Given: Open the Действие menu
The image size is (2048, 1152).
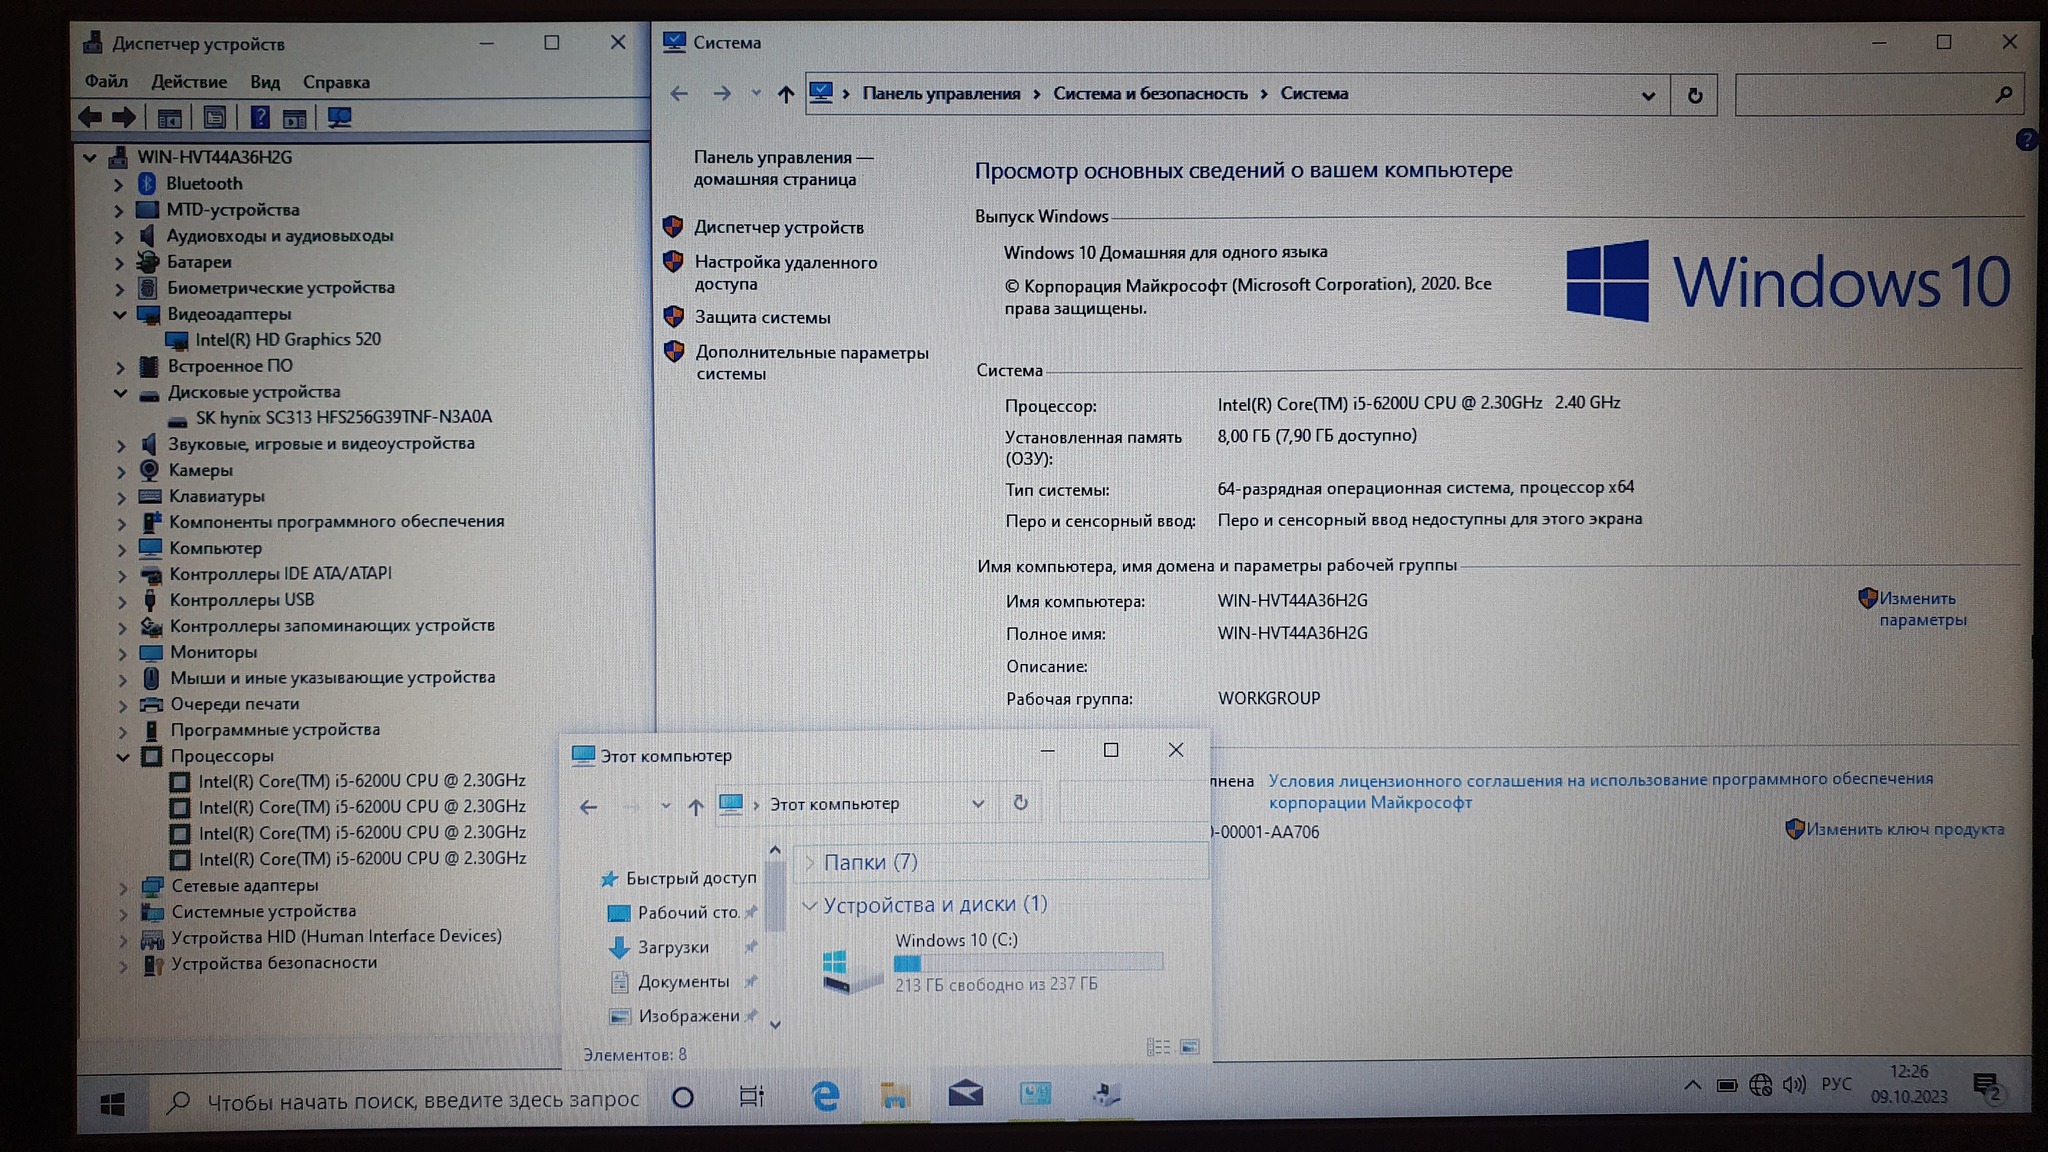Looking at the screenshot, I should click(188, 82).
